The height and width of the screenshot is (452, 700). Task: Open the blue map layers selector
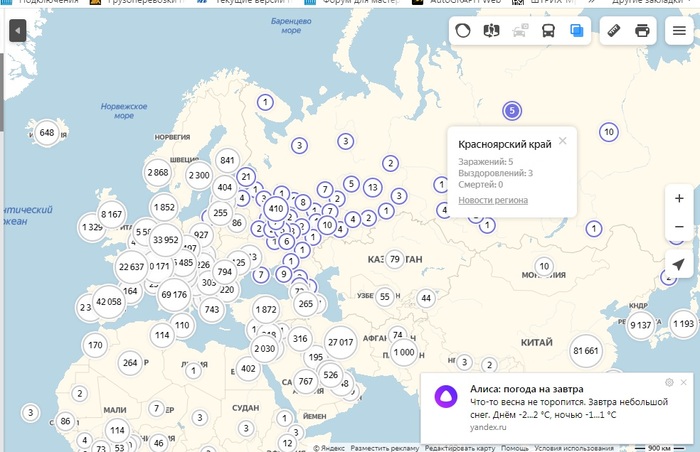coord(577,30)
